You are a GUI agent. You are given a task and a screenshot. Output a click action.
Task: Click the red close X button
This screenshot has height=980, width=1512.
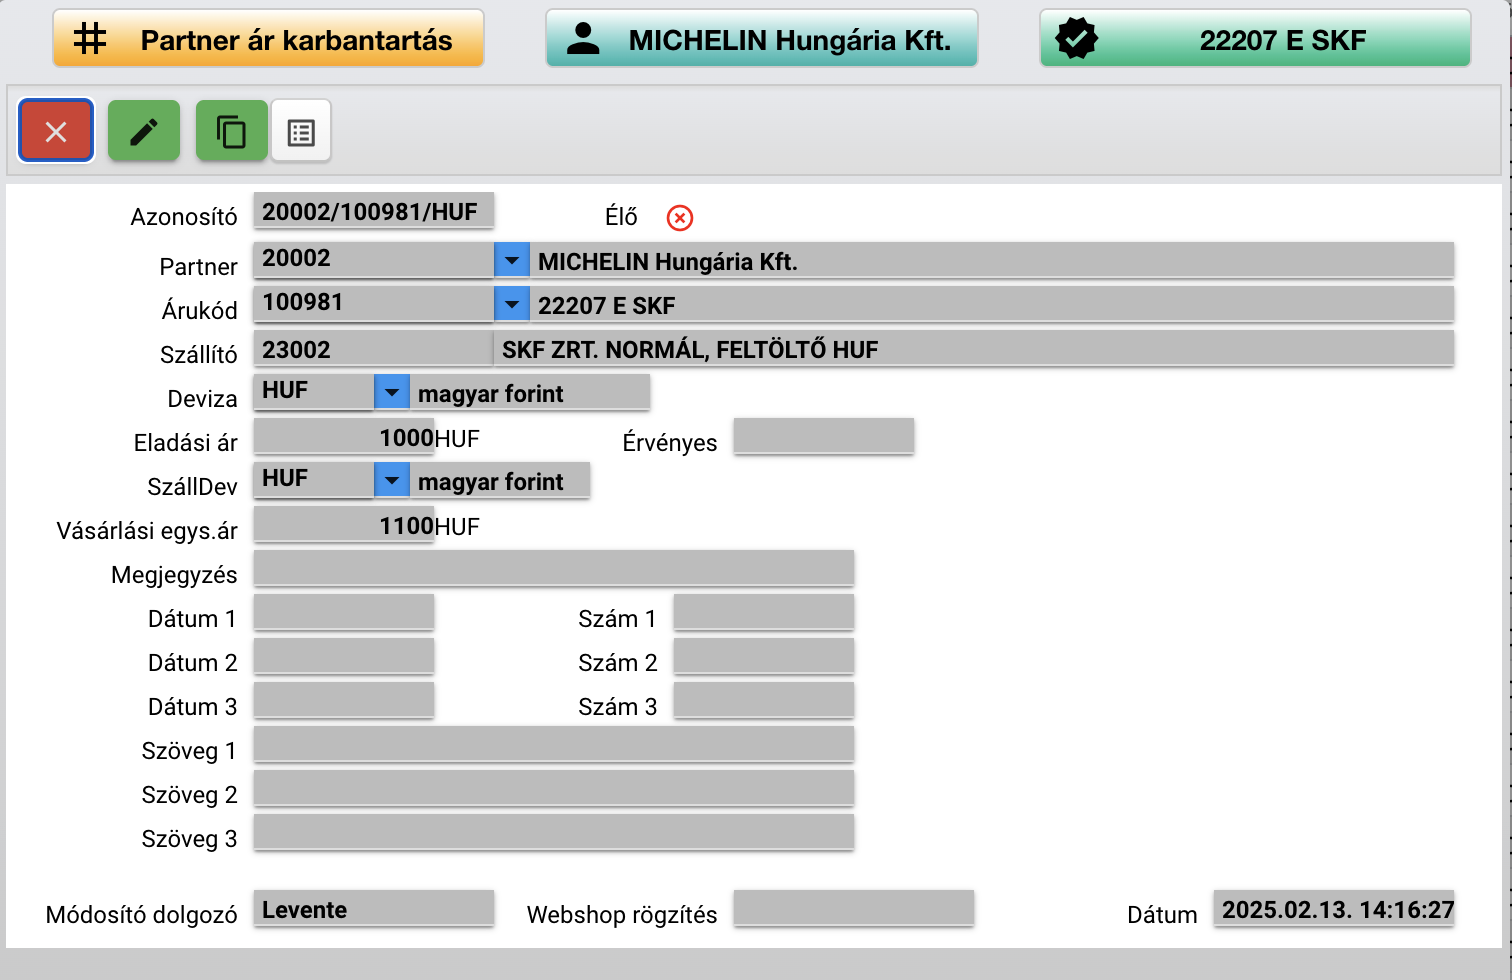click(56, 131)
